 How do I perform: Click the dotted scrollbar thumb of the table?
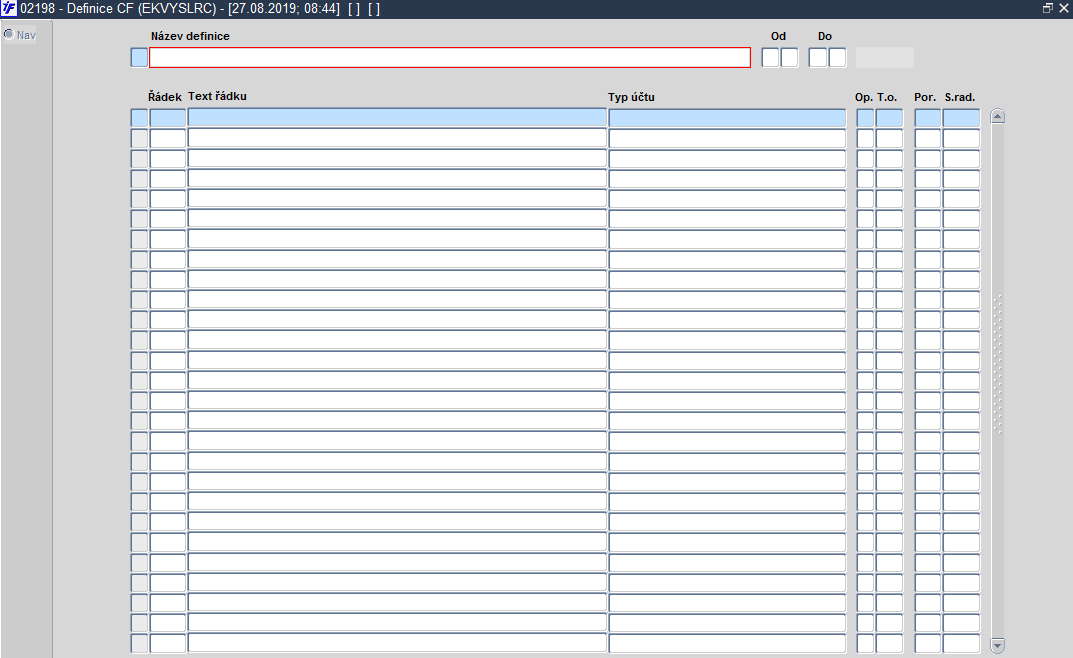pyautogui.click(x=997, y=364)
